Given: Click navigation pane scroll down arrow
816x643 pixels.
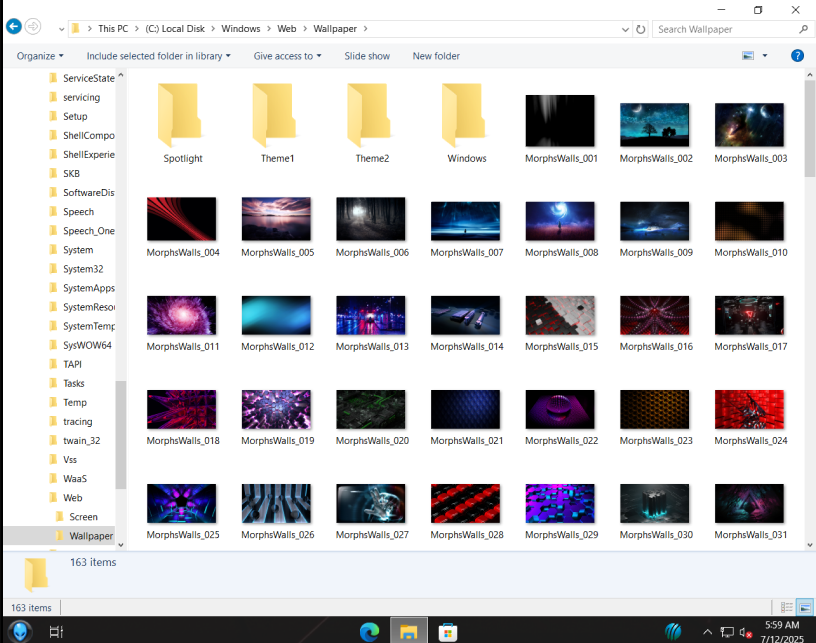Looking at the screenshot, I should [x=121, y=545].
